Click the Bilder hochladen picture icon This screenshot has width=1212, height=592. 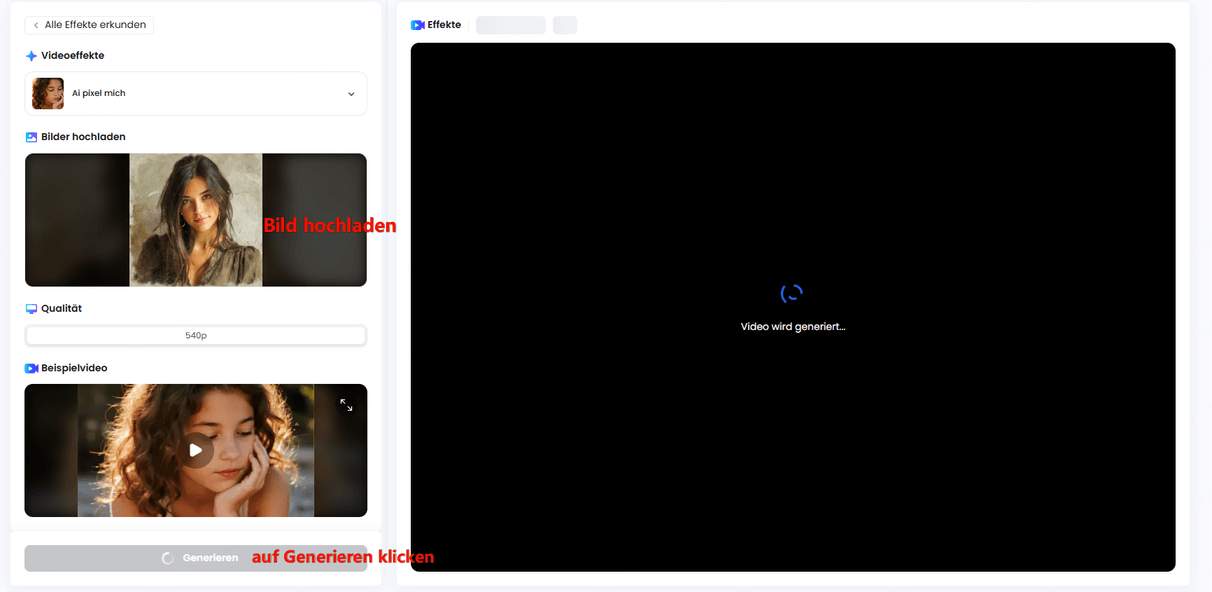click(x=31, y=137)
